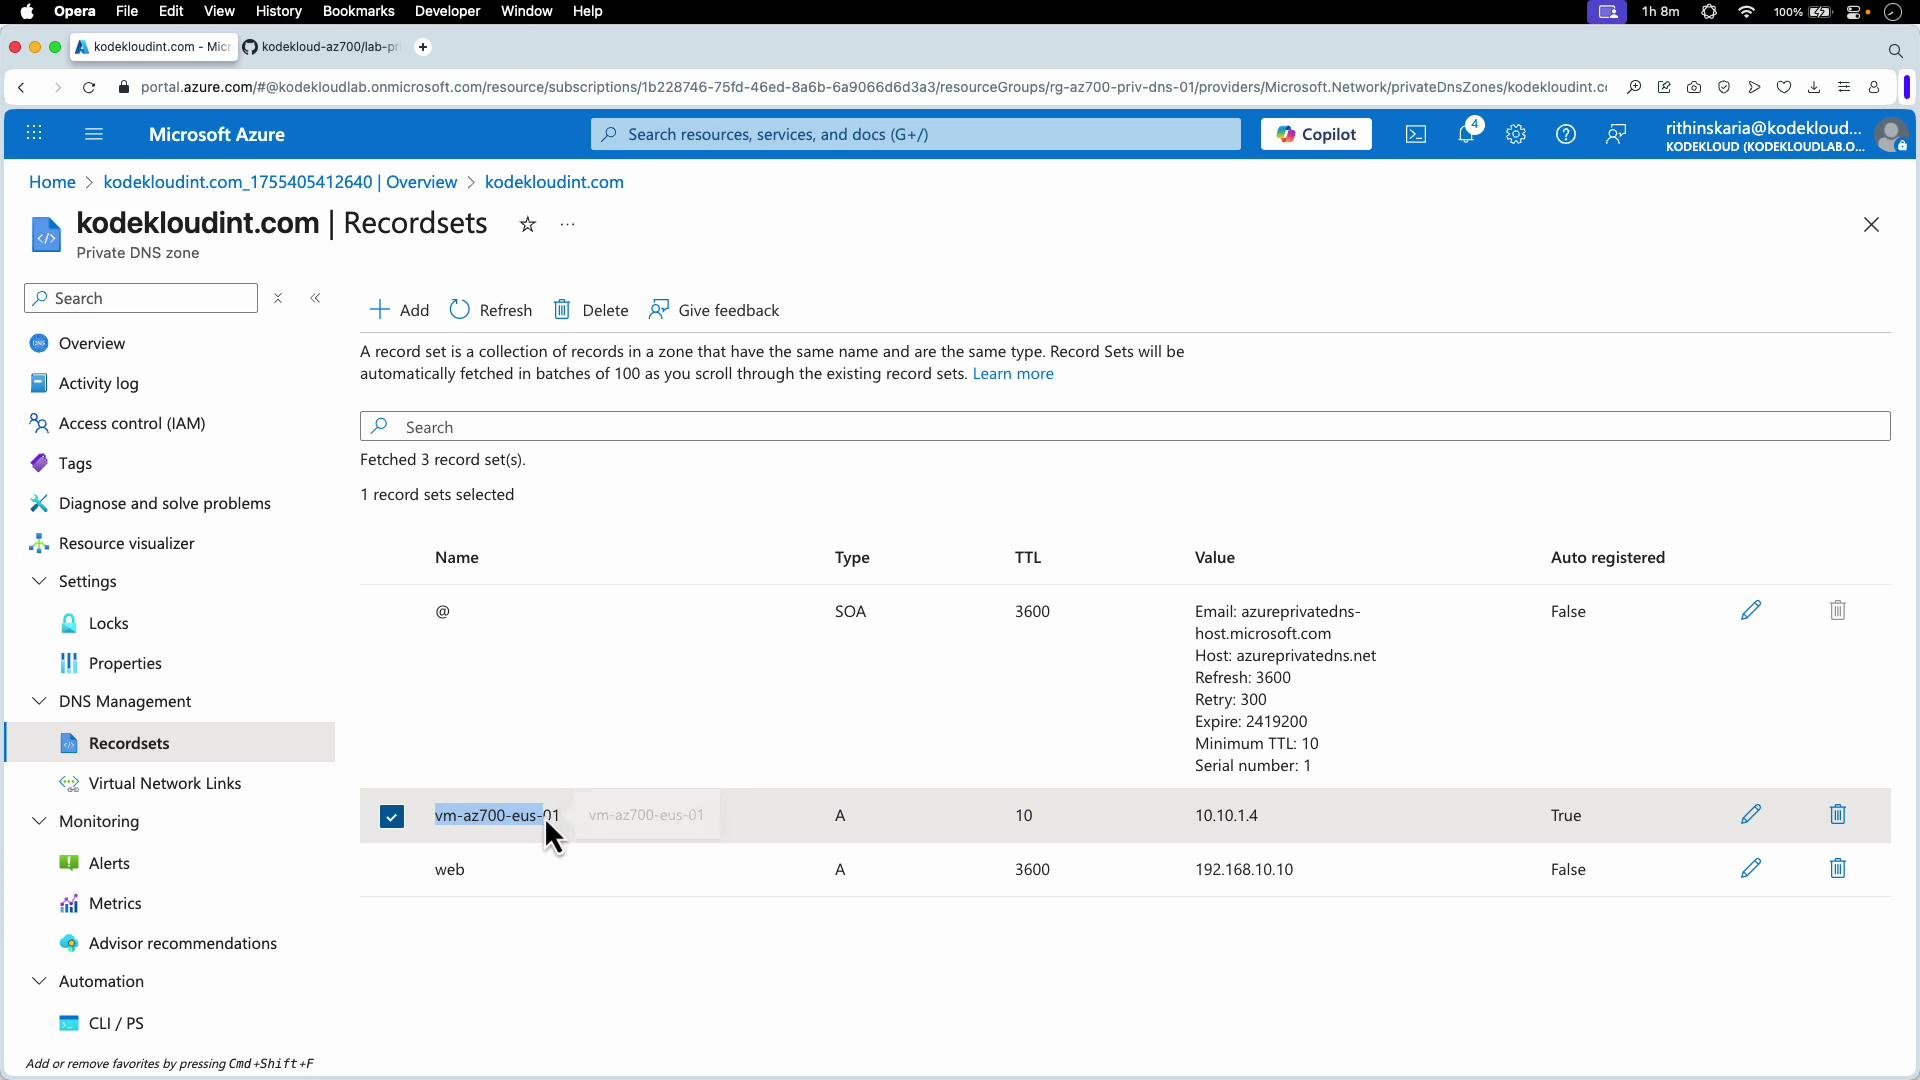The width and height of the screenshot is (1920, 1080).
Task: Click the web record name
Action: point(450,870)
